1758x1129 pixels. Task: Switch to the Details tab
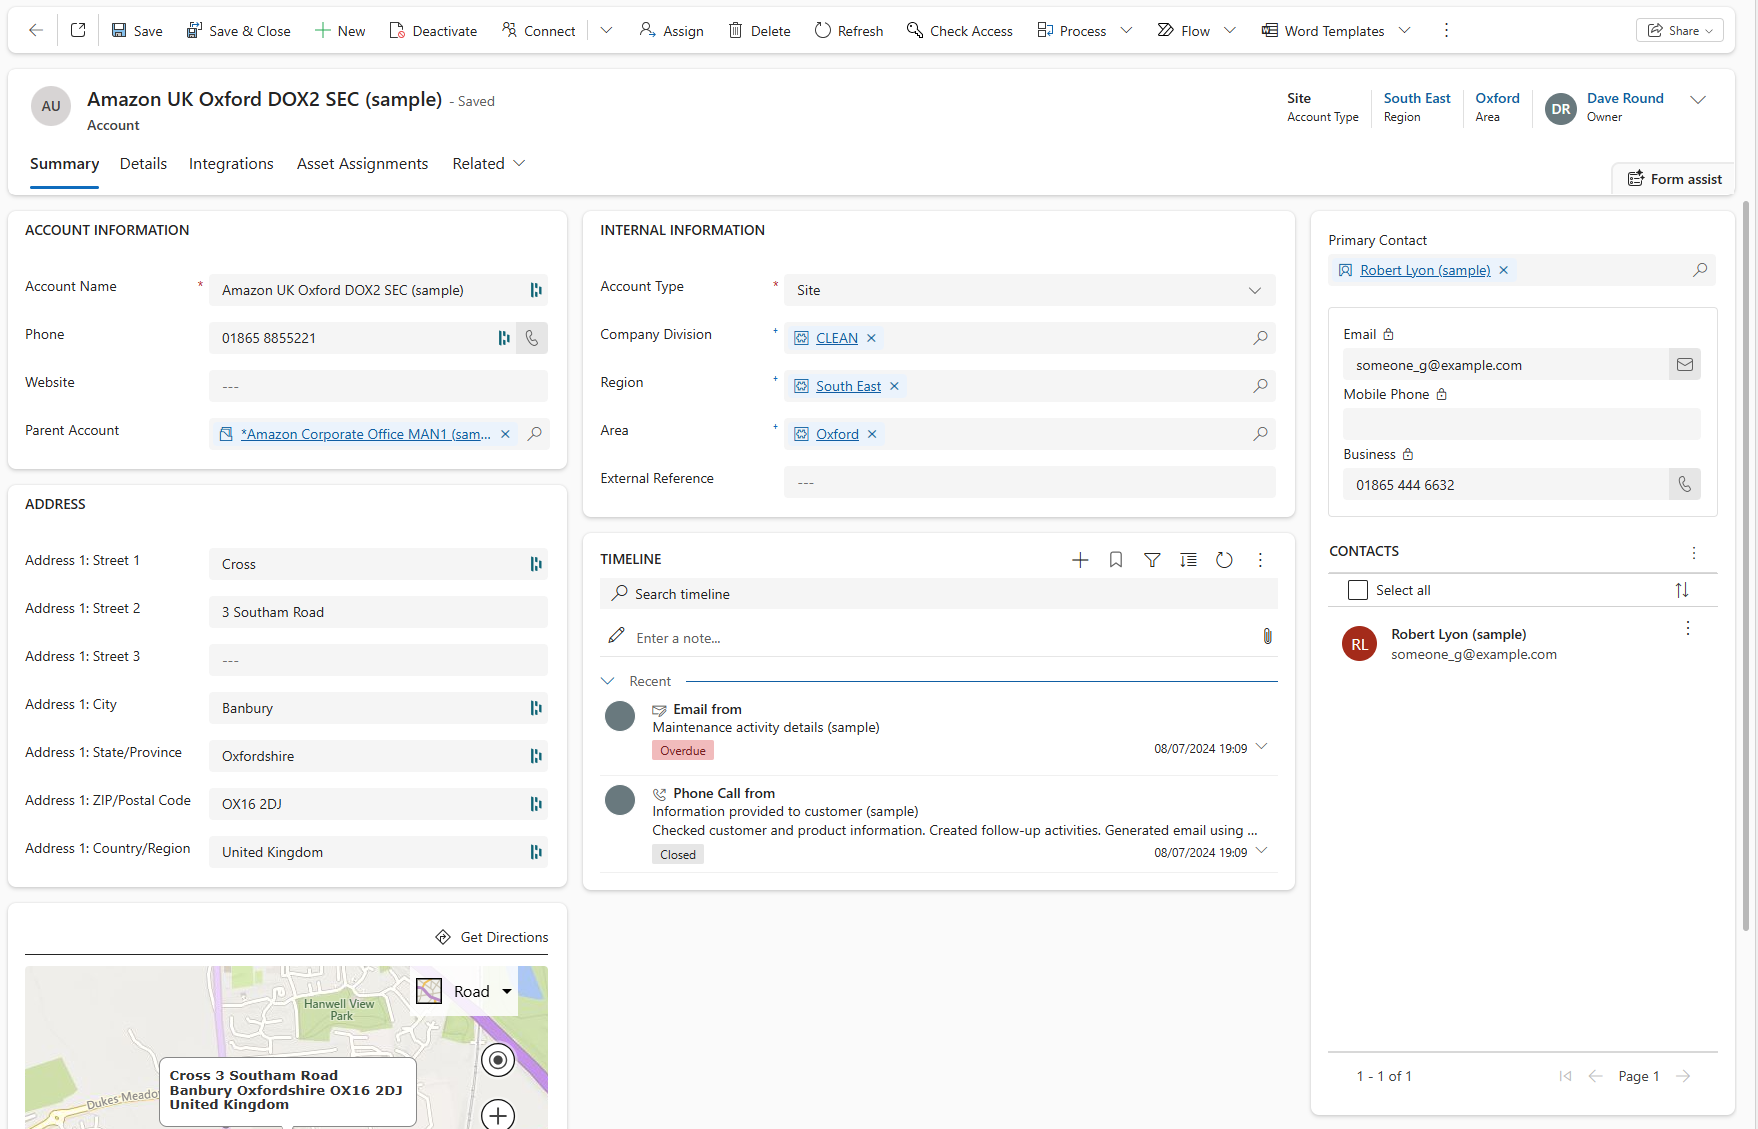click(x=143, y=163)
